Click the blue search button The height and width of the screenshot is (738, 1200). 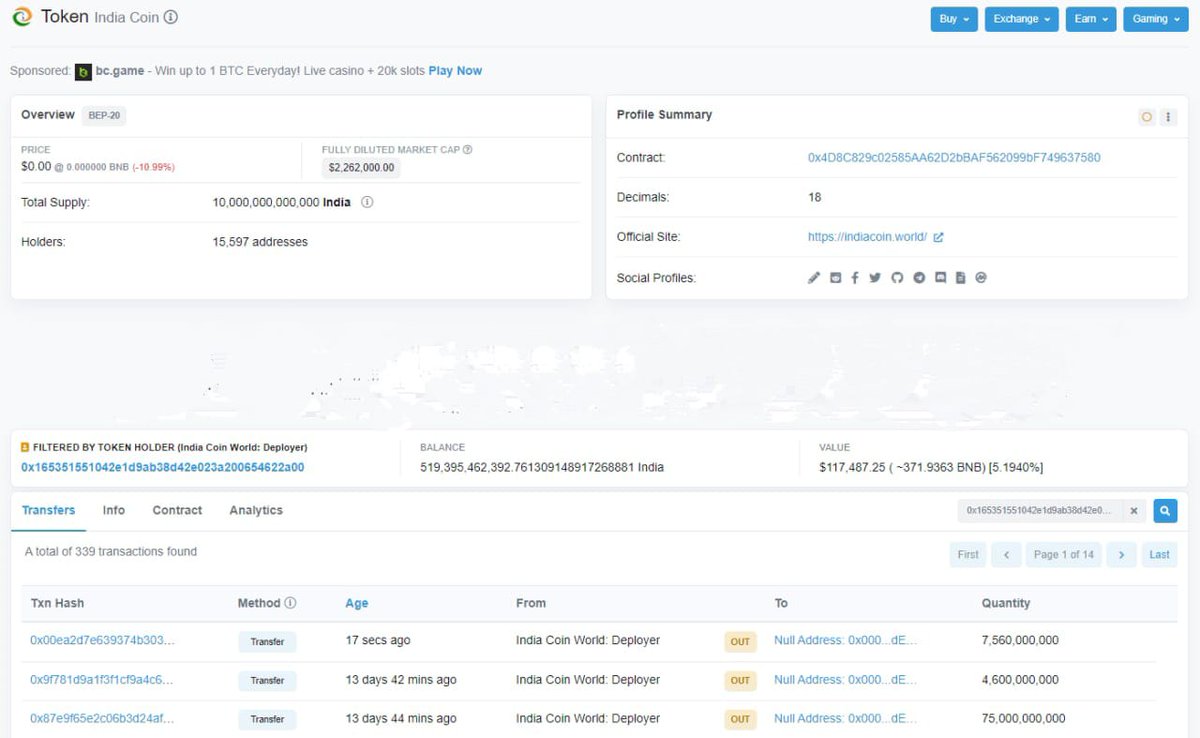click(x=1164, y=511)
